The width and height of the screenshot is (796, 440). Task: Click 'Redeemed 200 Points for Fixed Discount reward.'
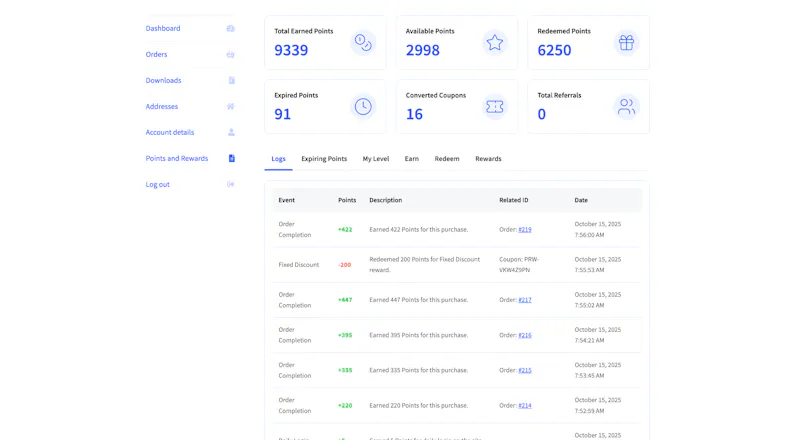(x=424, y=264)
